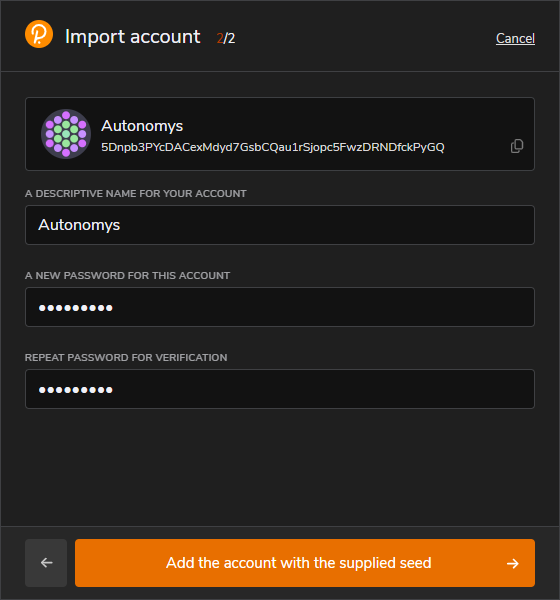Viewport: 560px width, 600px height.
Task: Click the Autonomys name in the account card
Action: pos(142,126)
